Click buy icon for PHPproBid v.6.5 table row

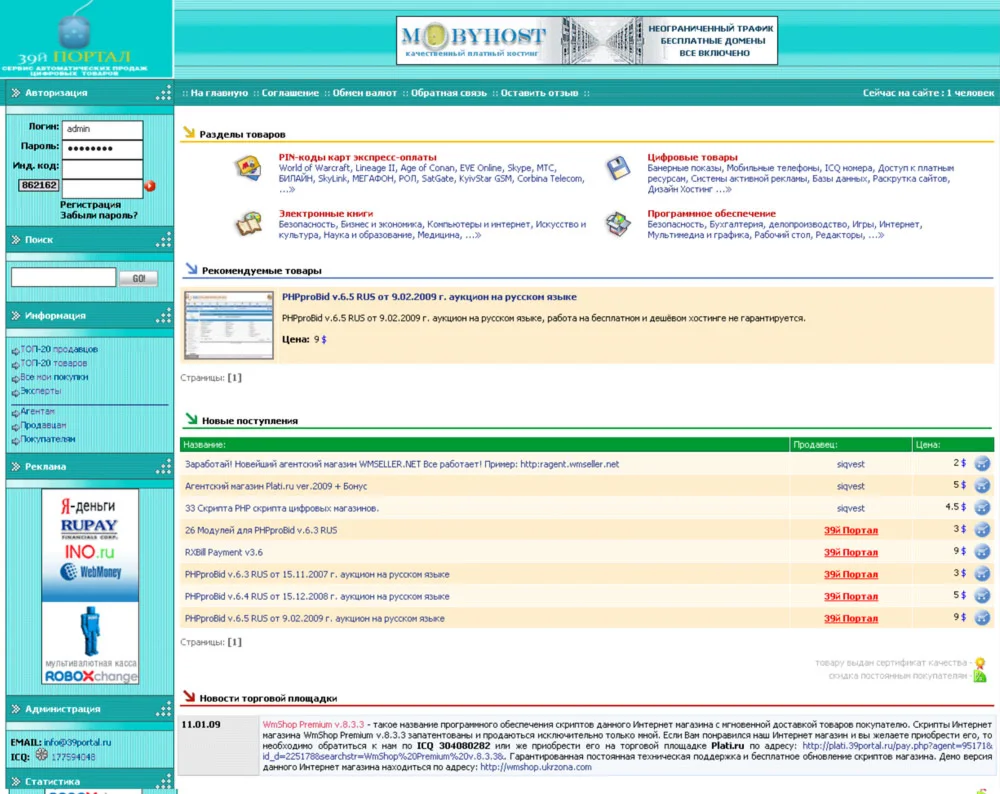point(982,618)
